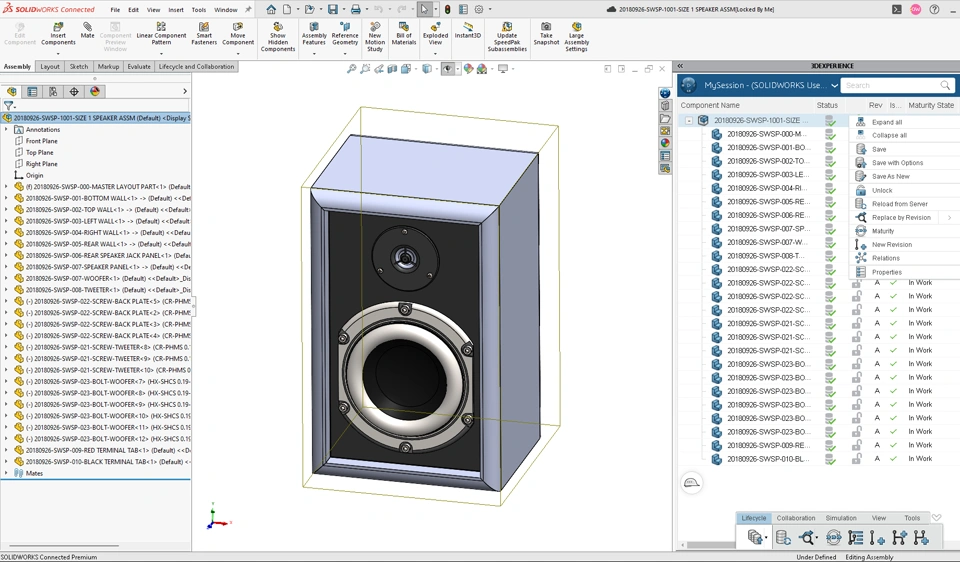Select the Smart Fasteners tool
960x562 pixels.
(x=204, y=33)
